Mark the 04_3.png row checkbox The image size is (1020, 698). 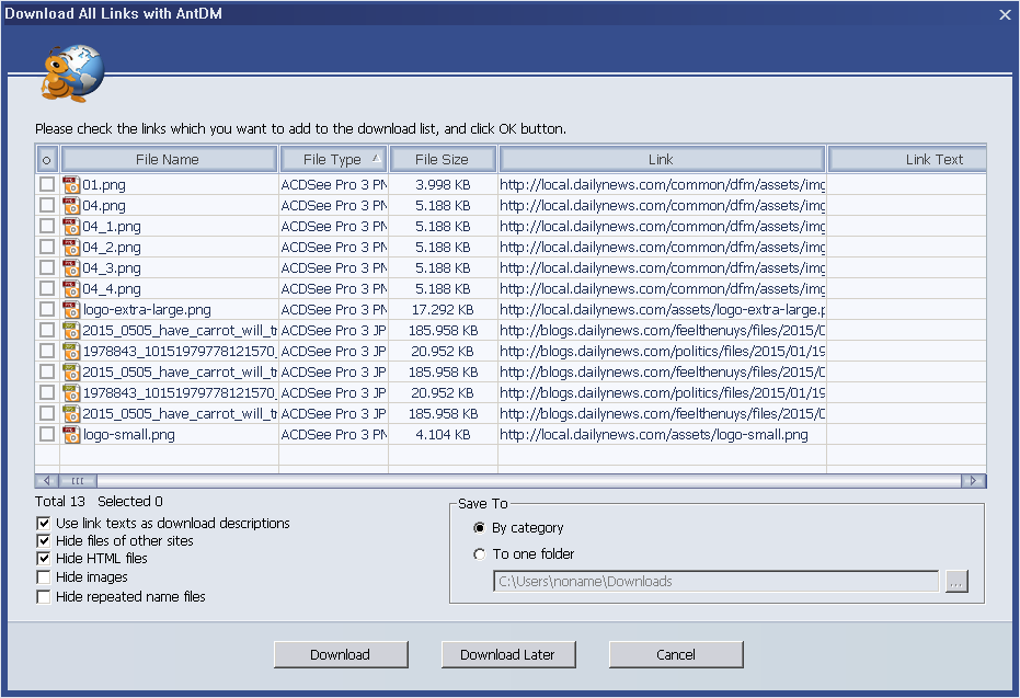(x=47, y=268)
